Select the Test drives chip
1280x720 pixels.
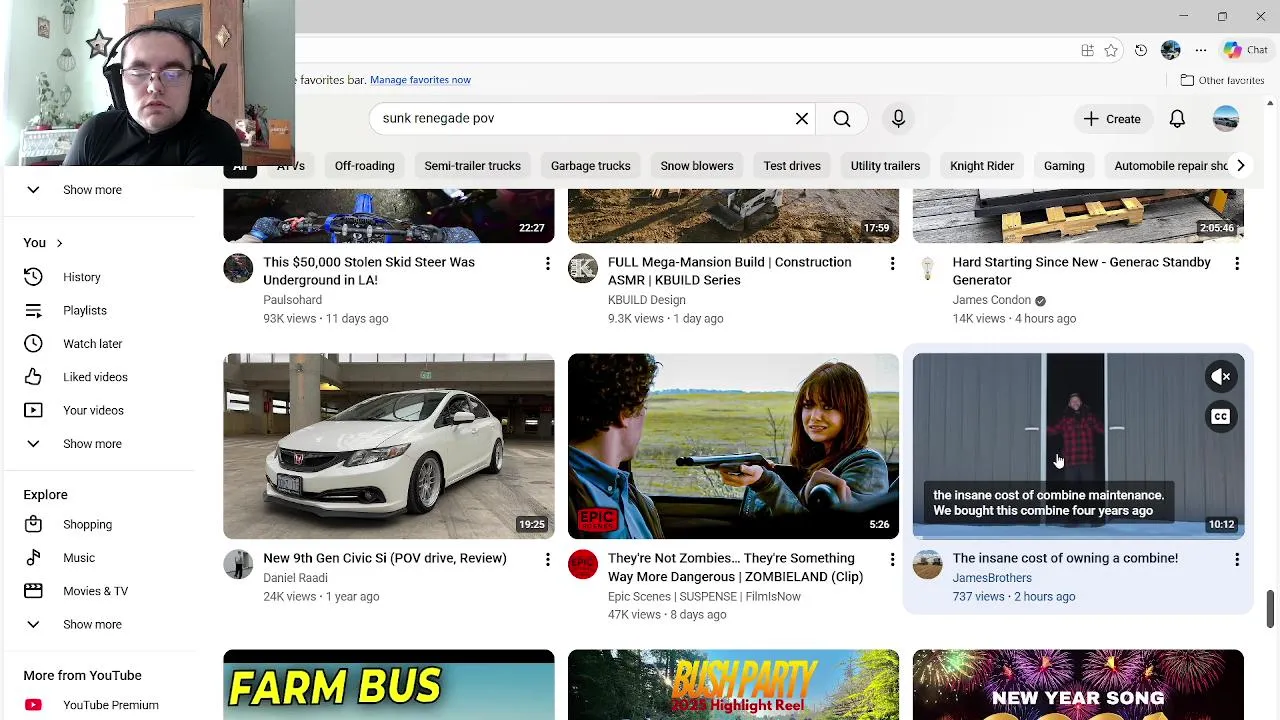click(792, 166)
